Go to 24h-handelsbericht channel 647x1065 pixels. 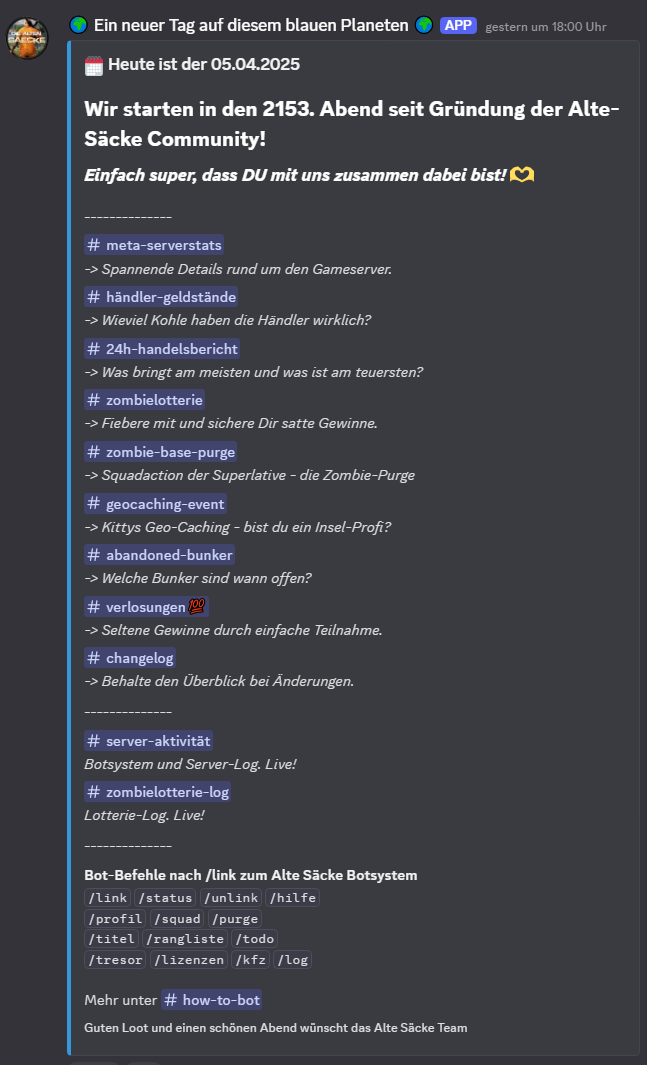(x=162, y=349)
